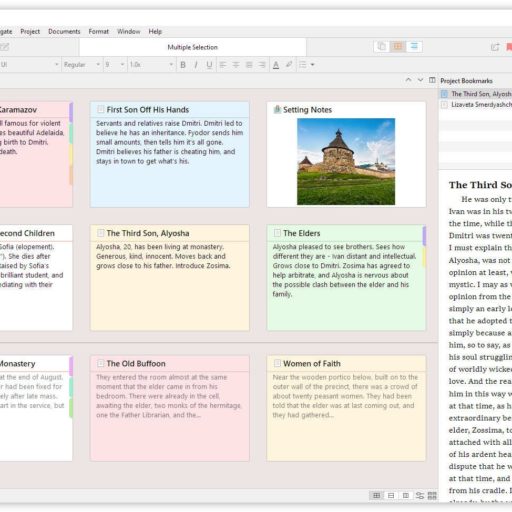Open the Format menu
The height and width of the screenshot is (512, 512).
[99, 31]
